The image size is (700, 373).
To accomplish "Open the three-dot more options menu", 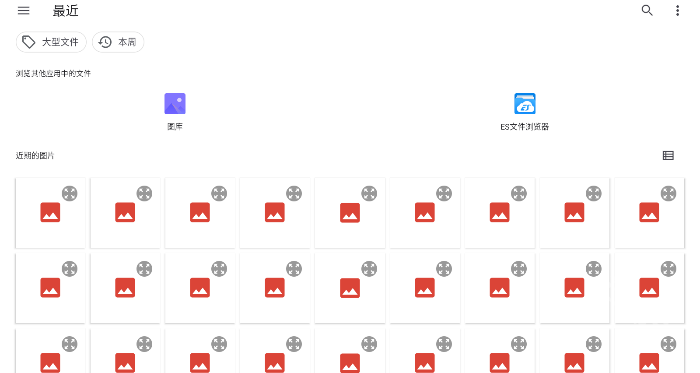I will click(677, 10).
